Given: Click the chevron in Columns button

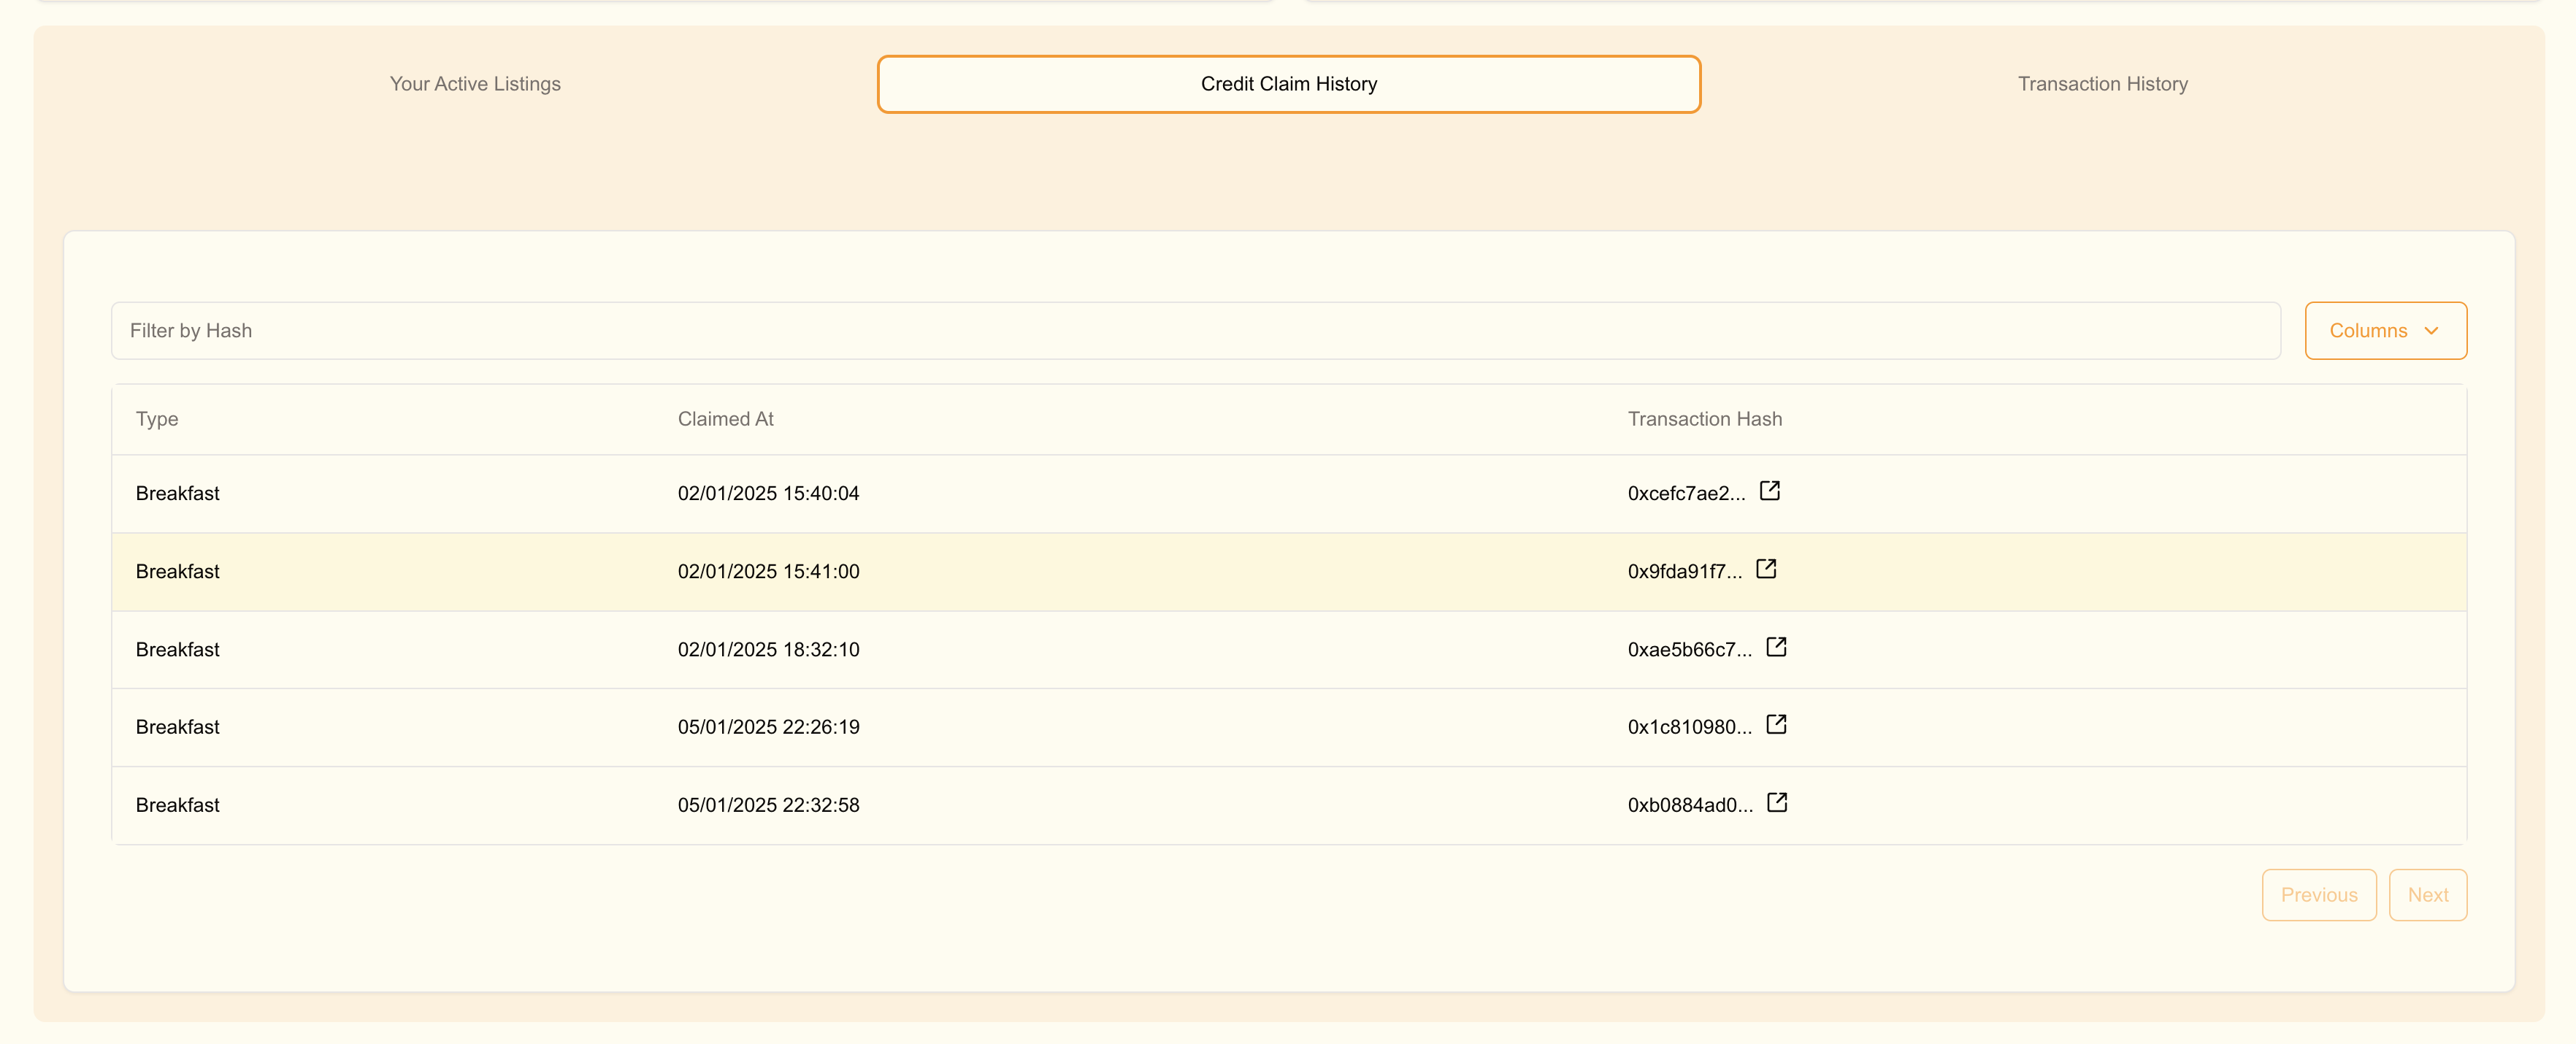Looking at the screenshot, I should [2431, 331].
